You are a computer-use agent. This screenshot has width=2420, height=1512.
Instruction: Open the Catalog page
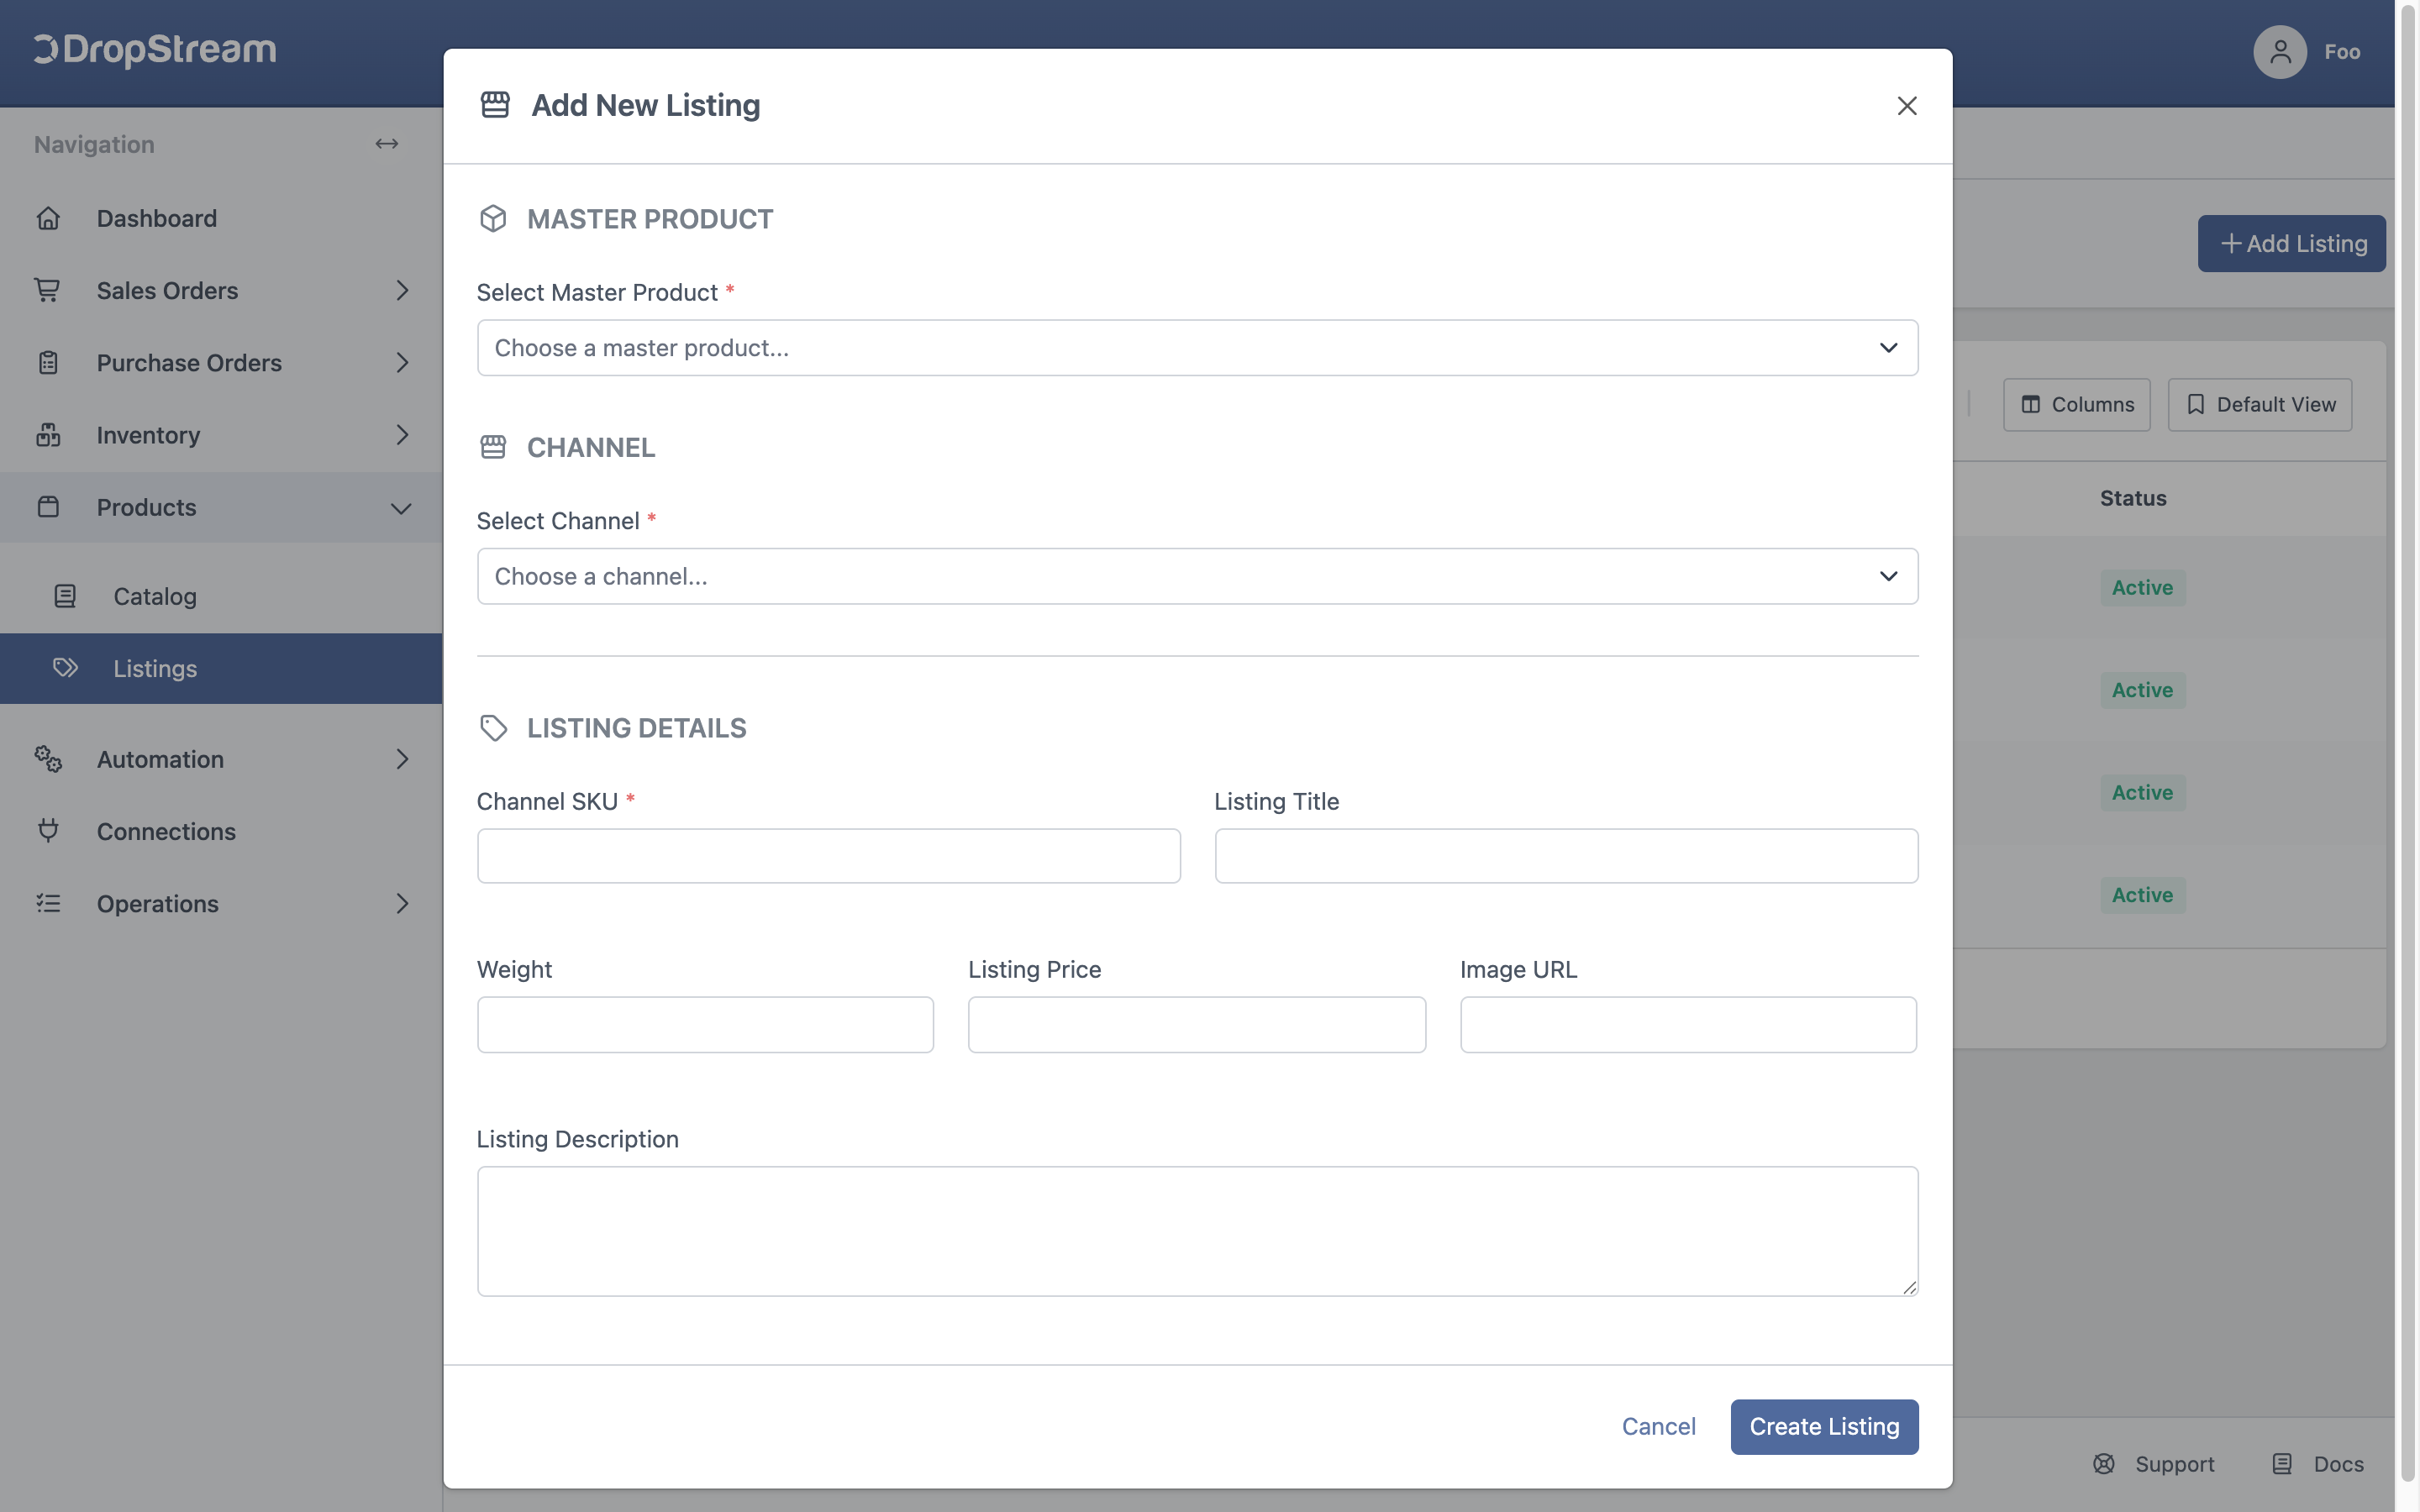(x=221, y=596)
